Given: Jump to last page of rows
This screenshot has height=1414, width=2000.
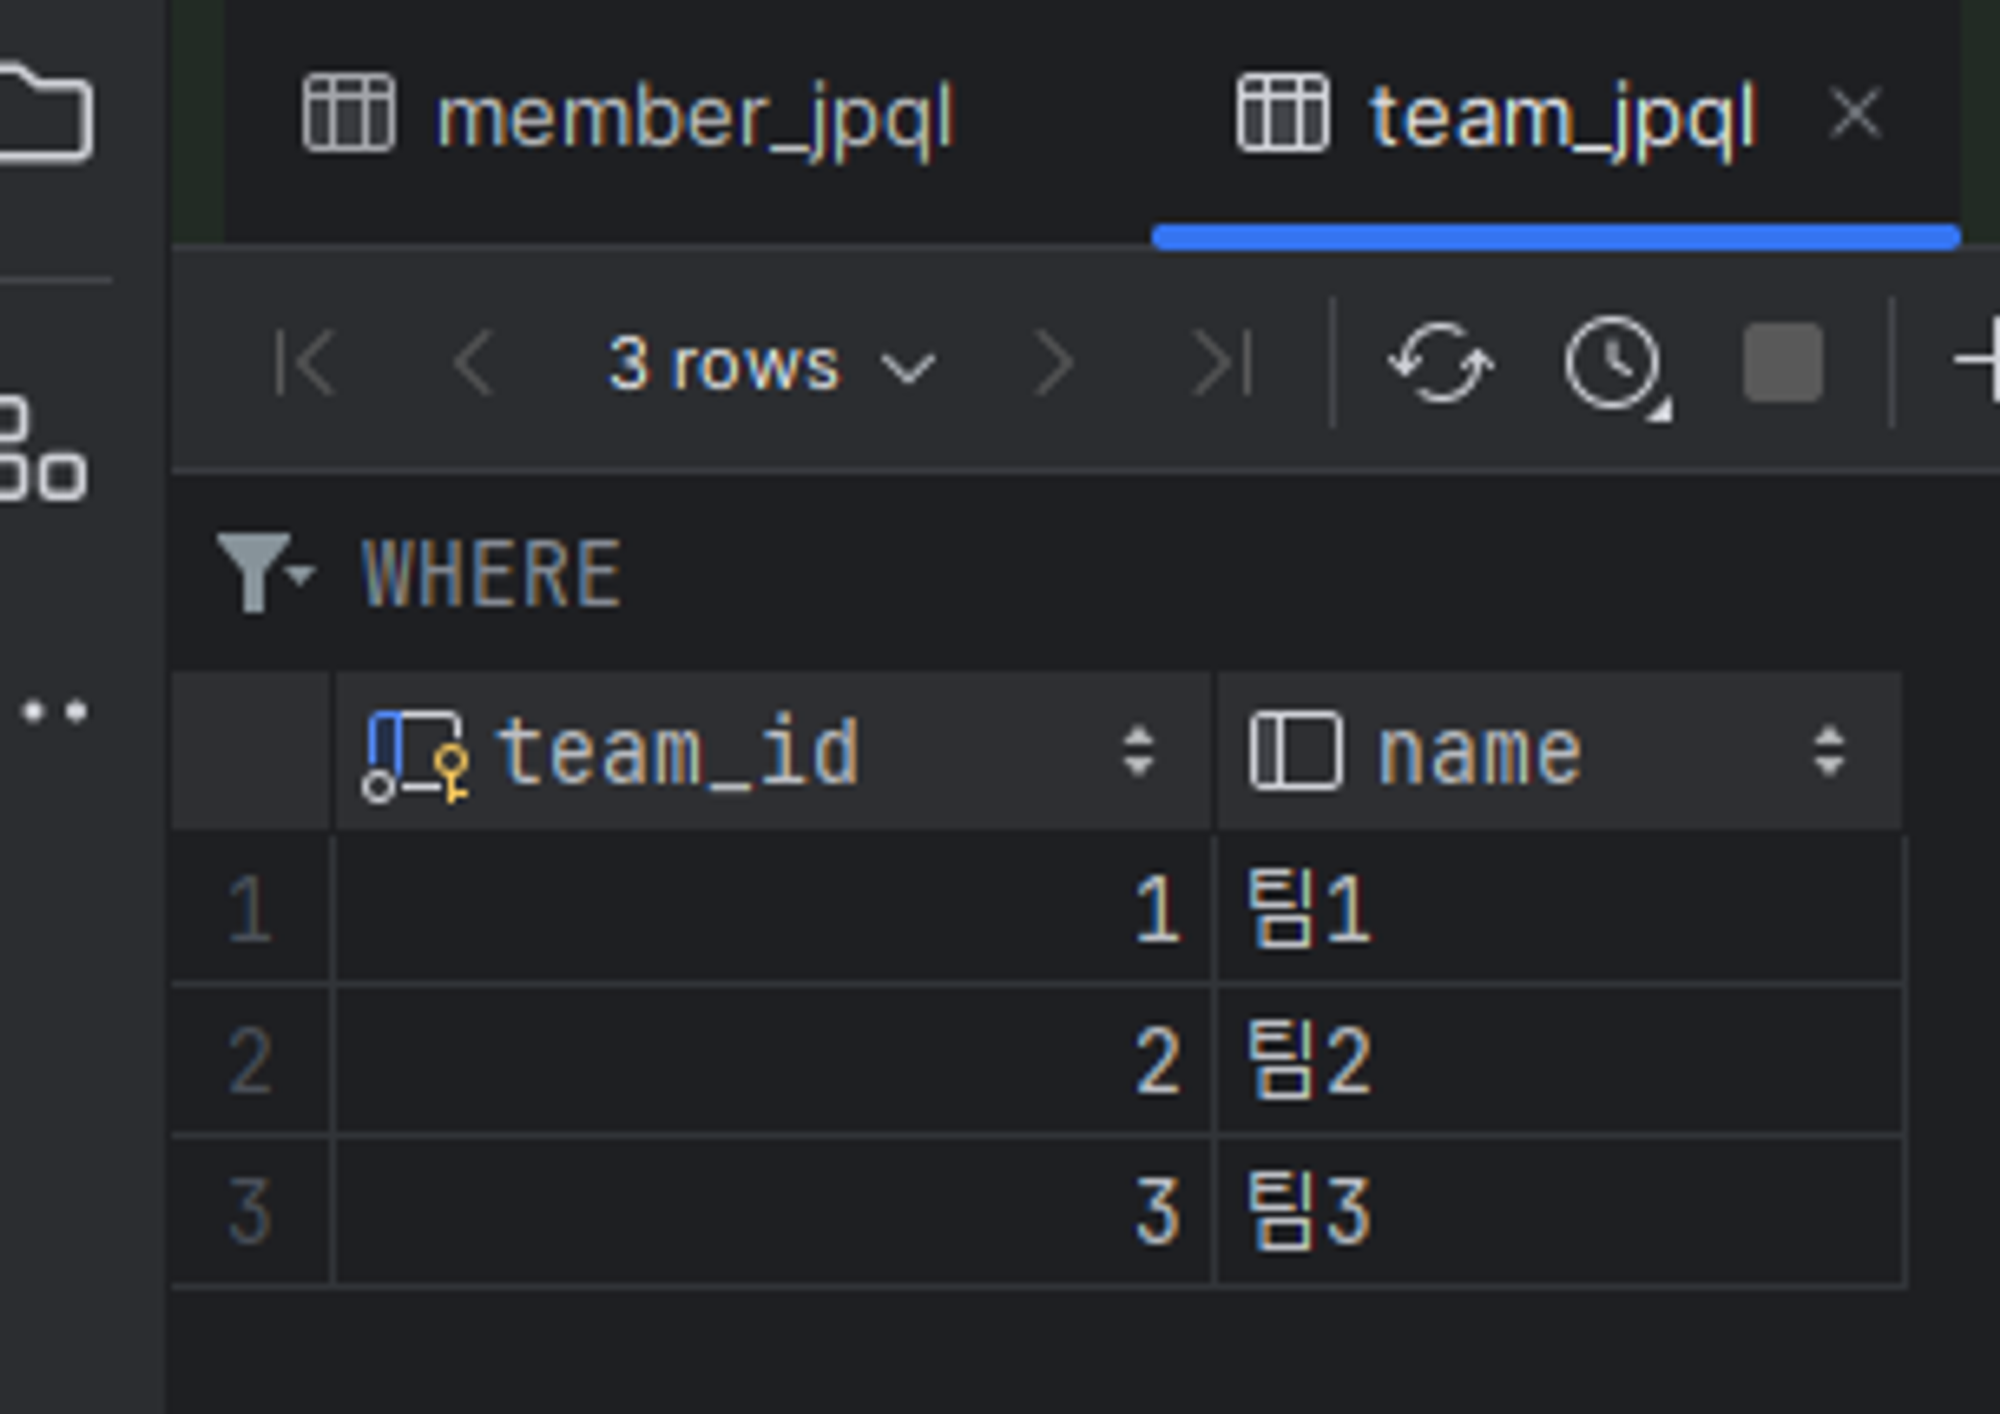Looking at the screenshot, I should (1222, 364).
